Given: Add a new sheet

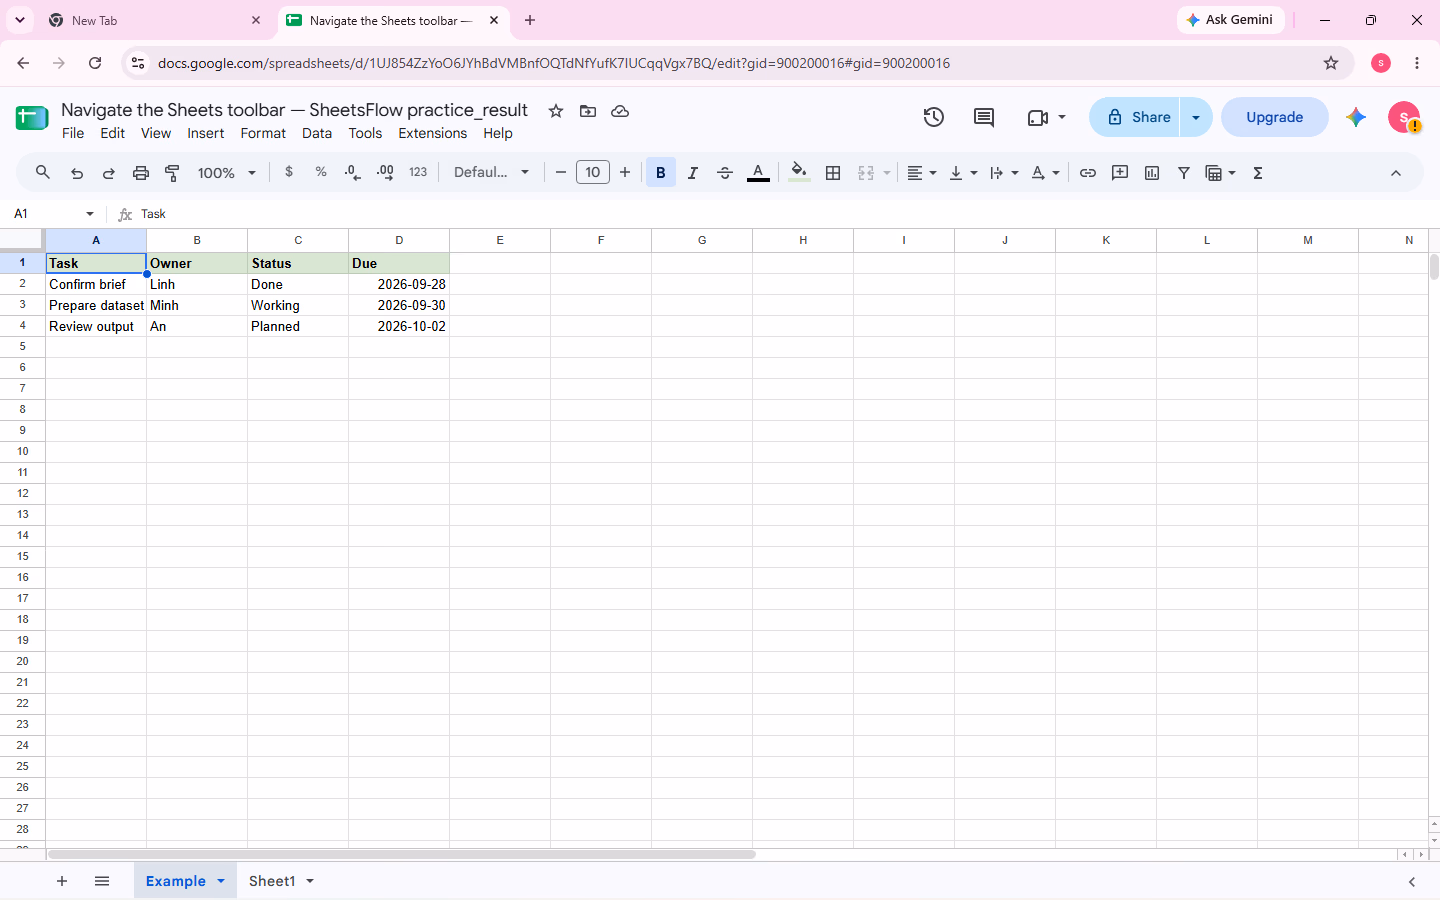Looking at the screenshot, I should (x=62, y=881).
